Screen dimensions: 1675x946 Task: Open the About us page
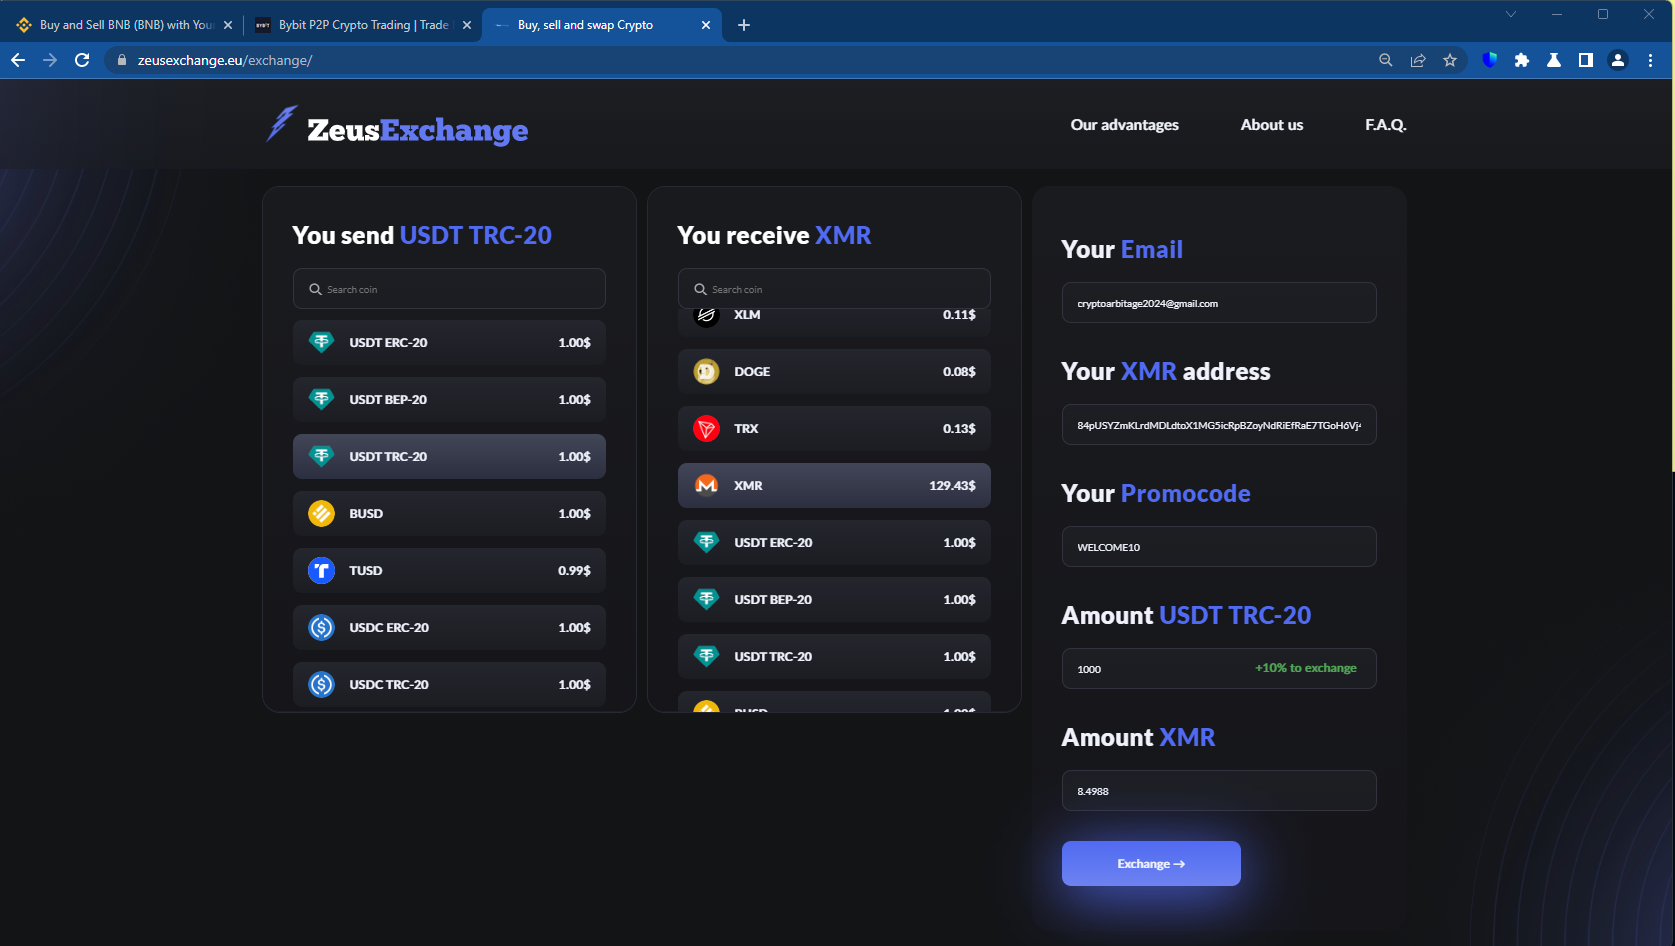pos(1271,124)
